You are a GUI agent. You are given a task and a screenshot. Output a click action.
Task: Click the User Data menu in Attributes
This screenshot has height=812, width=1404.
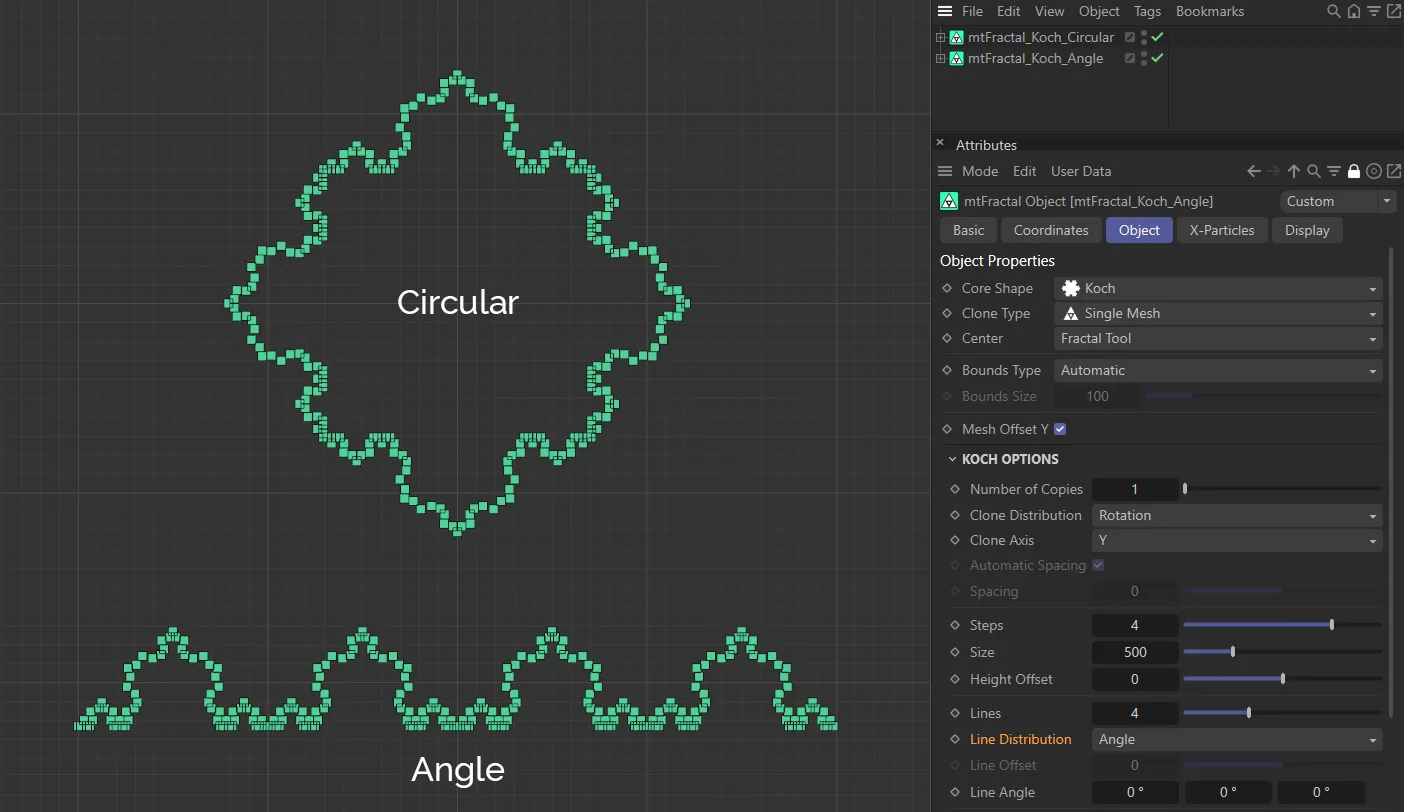click(1080, 171)
